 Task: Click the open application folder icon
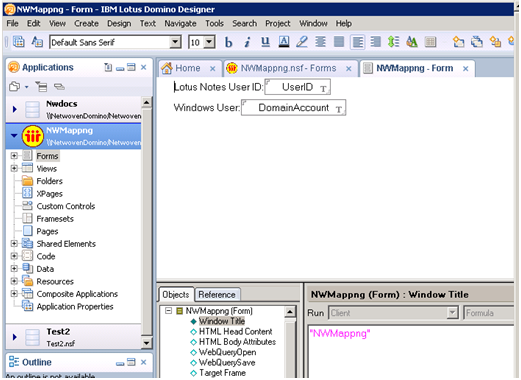coord(15,87)
